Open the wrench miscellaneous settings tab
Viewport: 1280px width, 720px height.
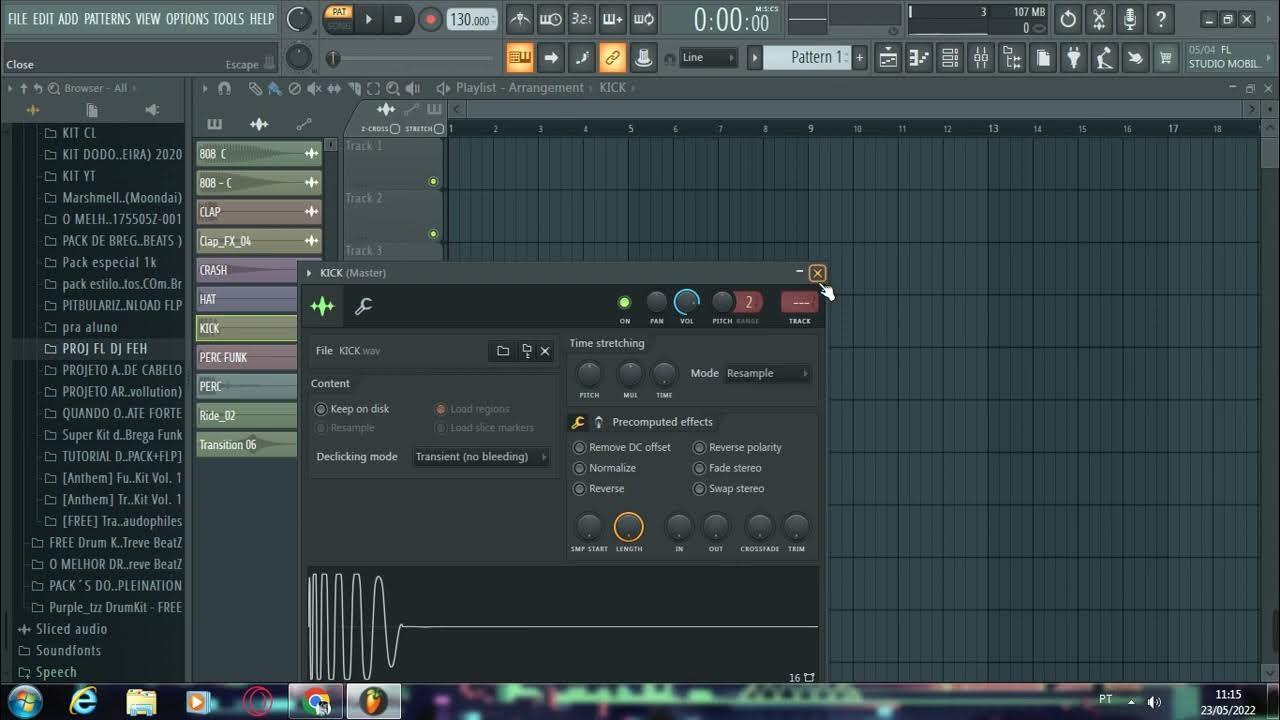pyautogui.click(x=363, y=306)
